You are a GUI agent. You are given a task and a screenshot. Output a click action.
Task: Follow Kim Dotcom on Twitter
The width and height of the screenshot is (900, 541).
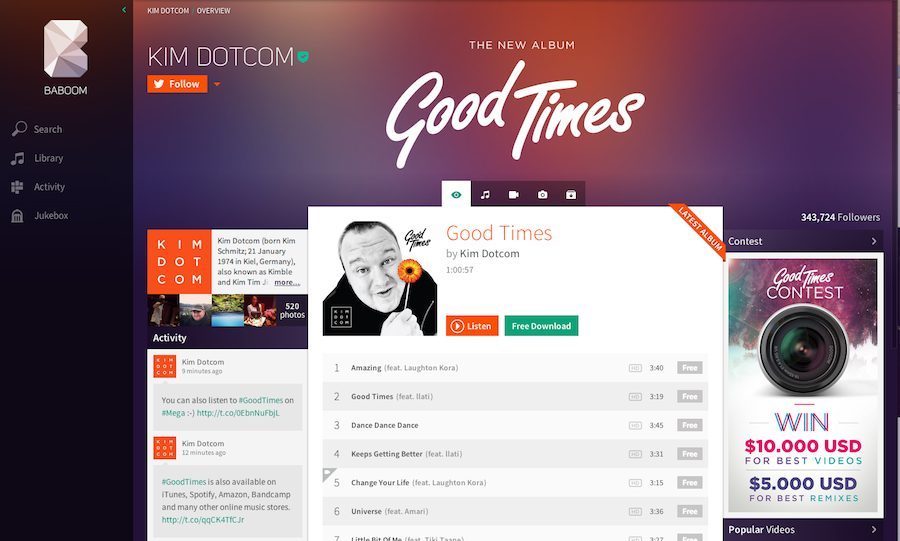pos(177,84)
